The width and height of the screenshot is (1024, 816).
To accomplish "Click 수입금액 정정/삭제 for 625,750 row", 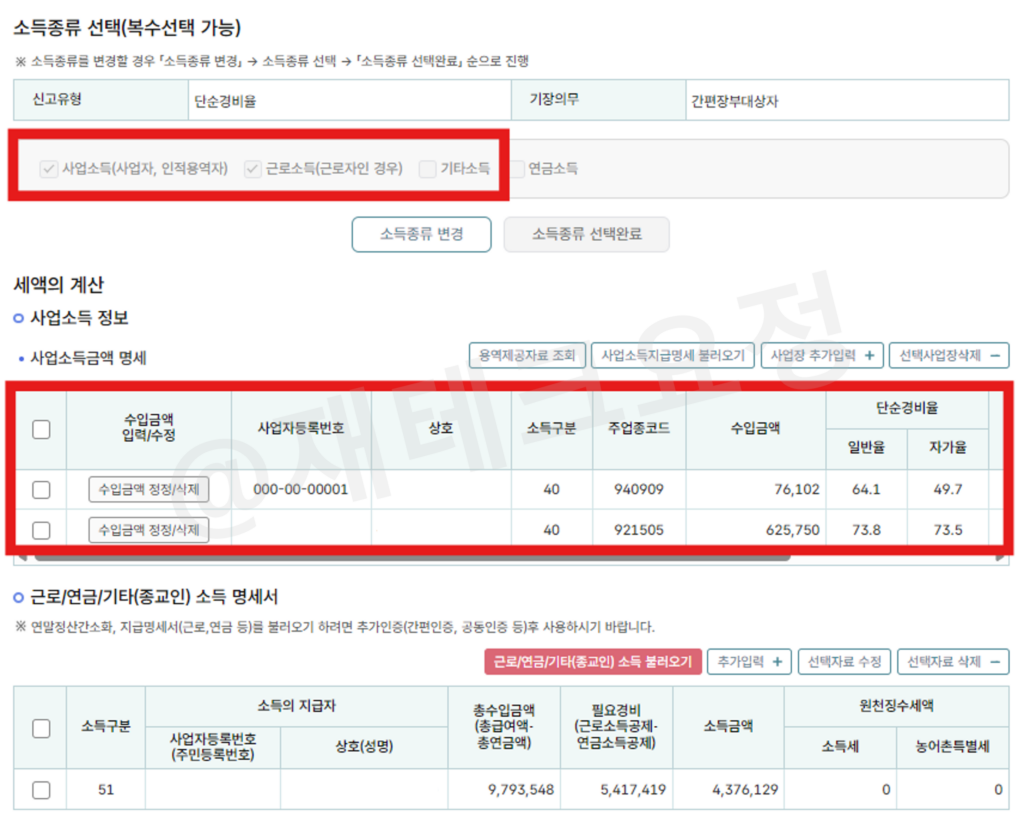I will click(149, 530).
